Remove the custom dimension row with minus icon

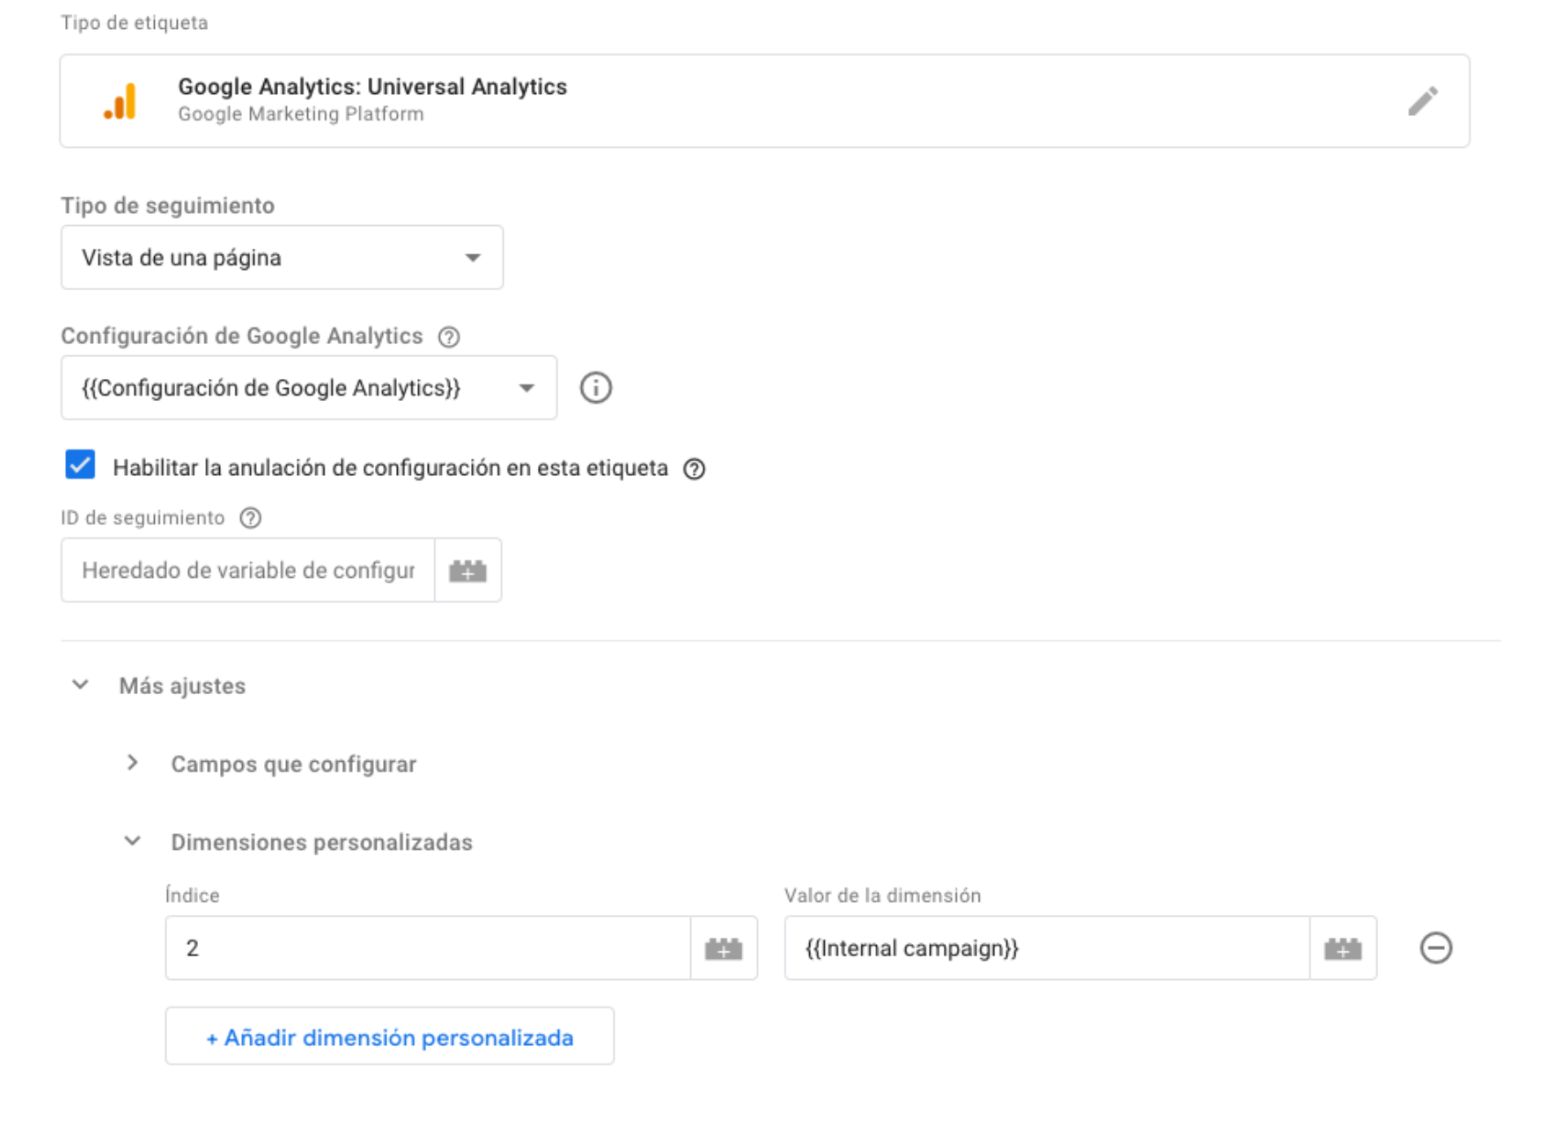point(1436,948)
